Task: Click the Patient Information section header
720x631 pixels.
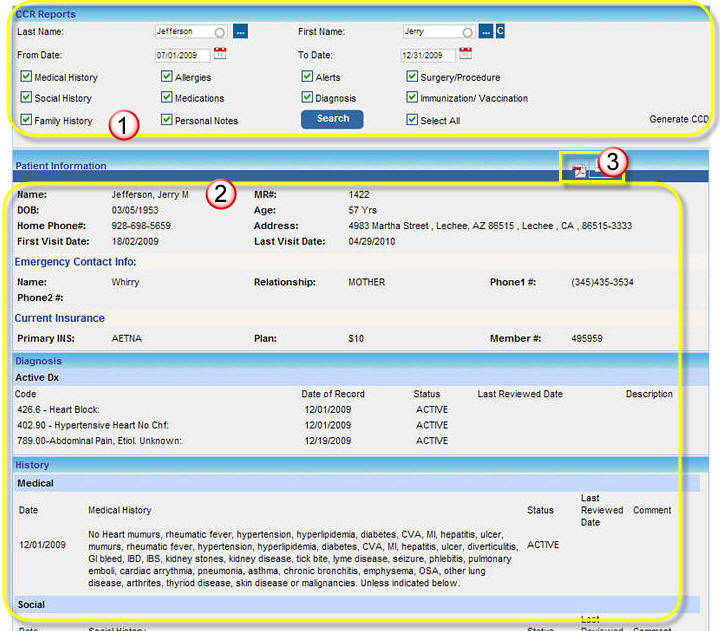Action: 60,166
